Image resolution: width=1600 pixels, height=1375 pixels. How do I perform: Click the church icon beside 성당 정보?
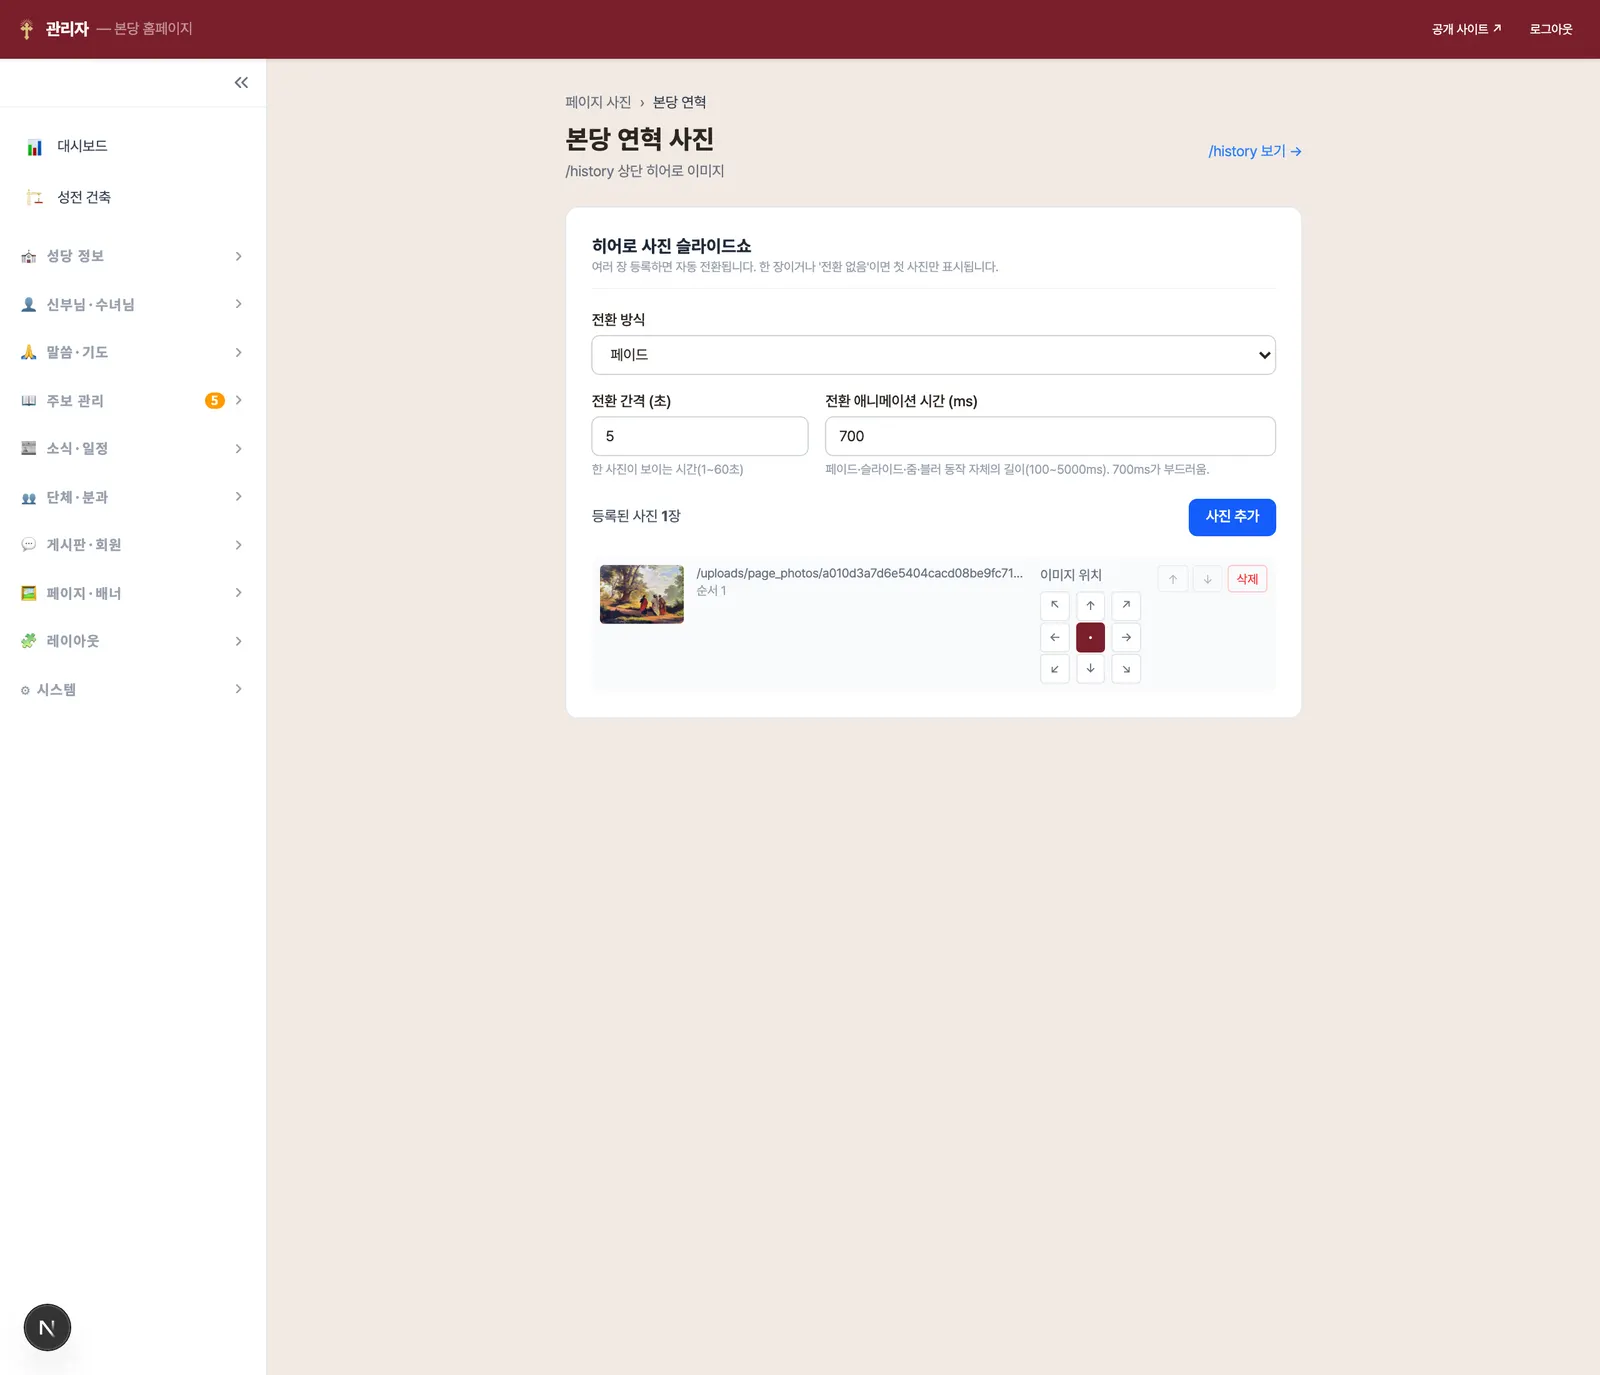(29, 257)
